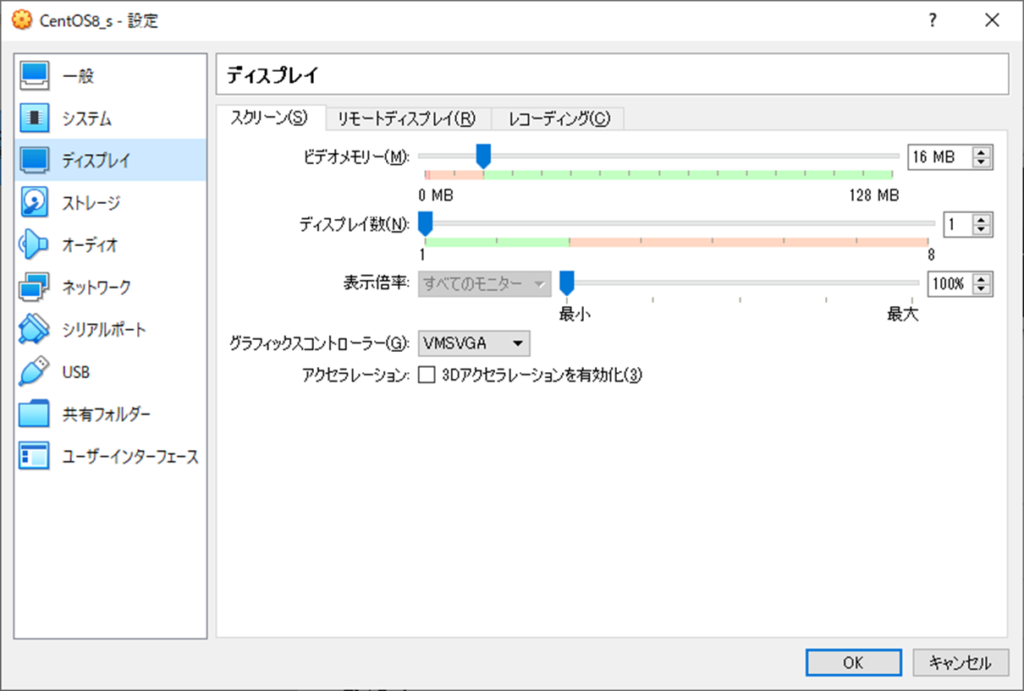The height and width of the screenshot is (691, 1024).
Task: Increase ディスプレイ数 with up arrow
Action: click(x=981, y=219)
